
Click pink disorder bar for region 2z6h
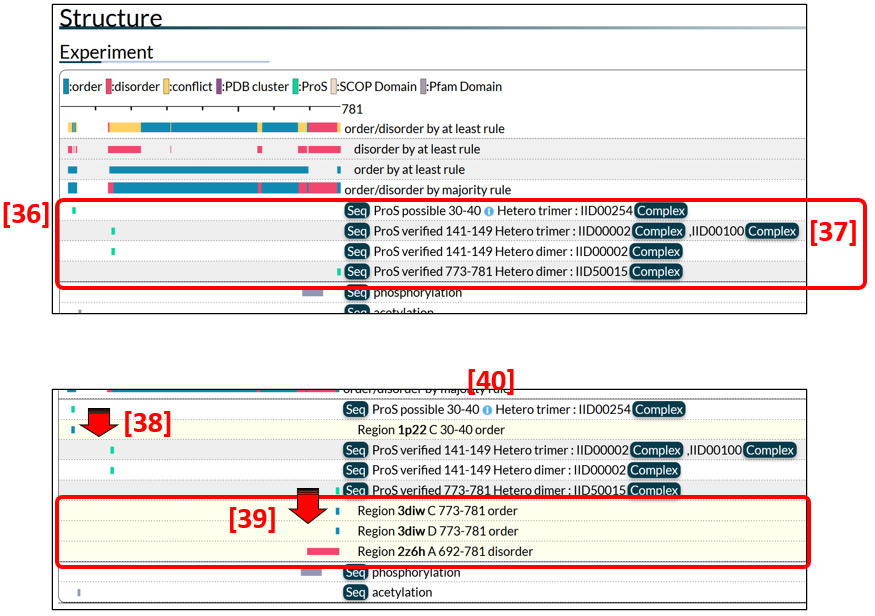tap(323, 552)
